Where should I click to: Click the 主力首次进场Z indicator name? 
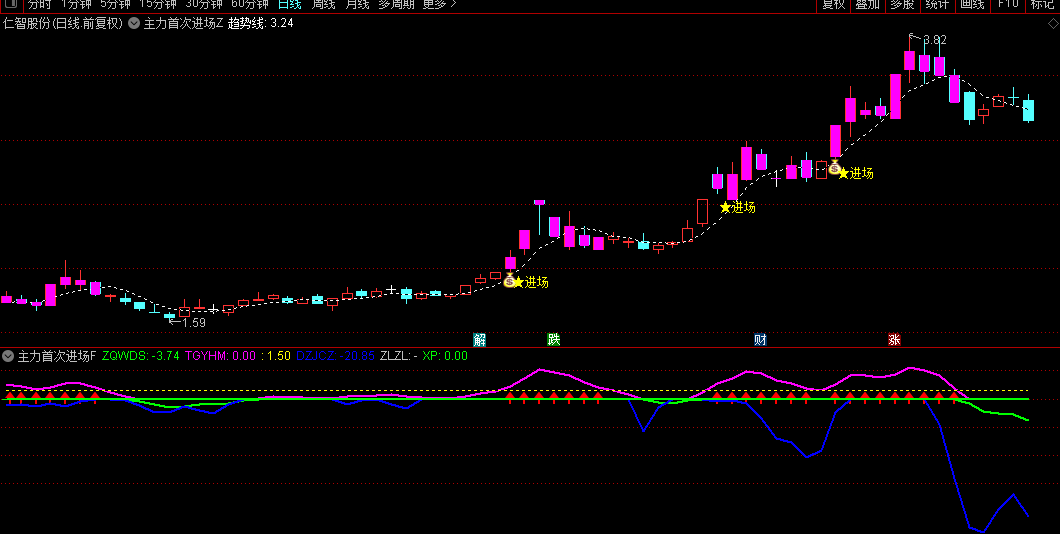click(183, 23)
